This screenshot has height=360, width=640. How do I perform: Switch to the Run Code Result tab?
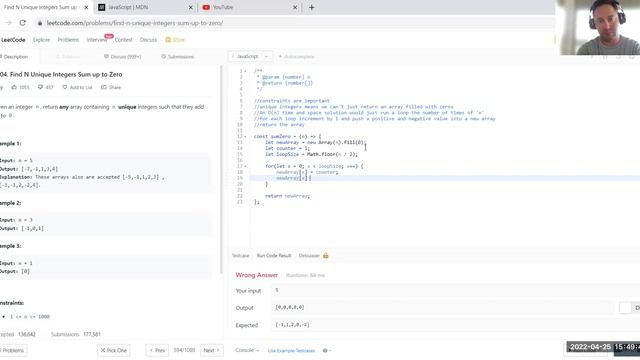[274, 256]
